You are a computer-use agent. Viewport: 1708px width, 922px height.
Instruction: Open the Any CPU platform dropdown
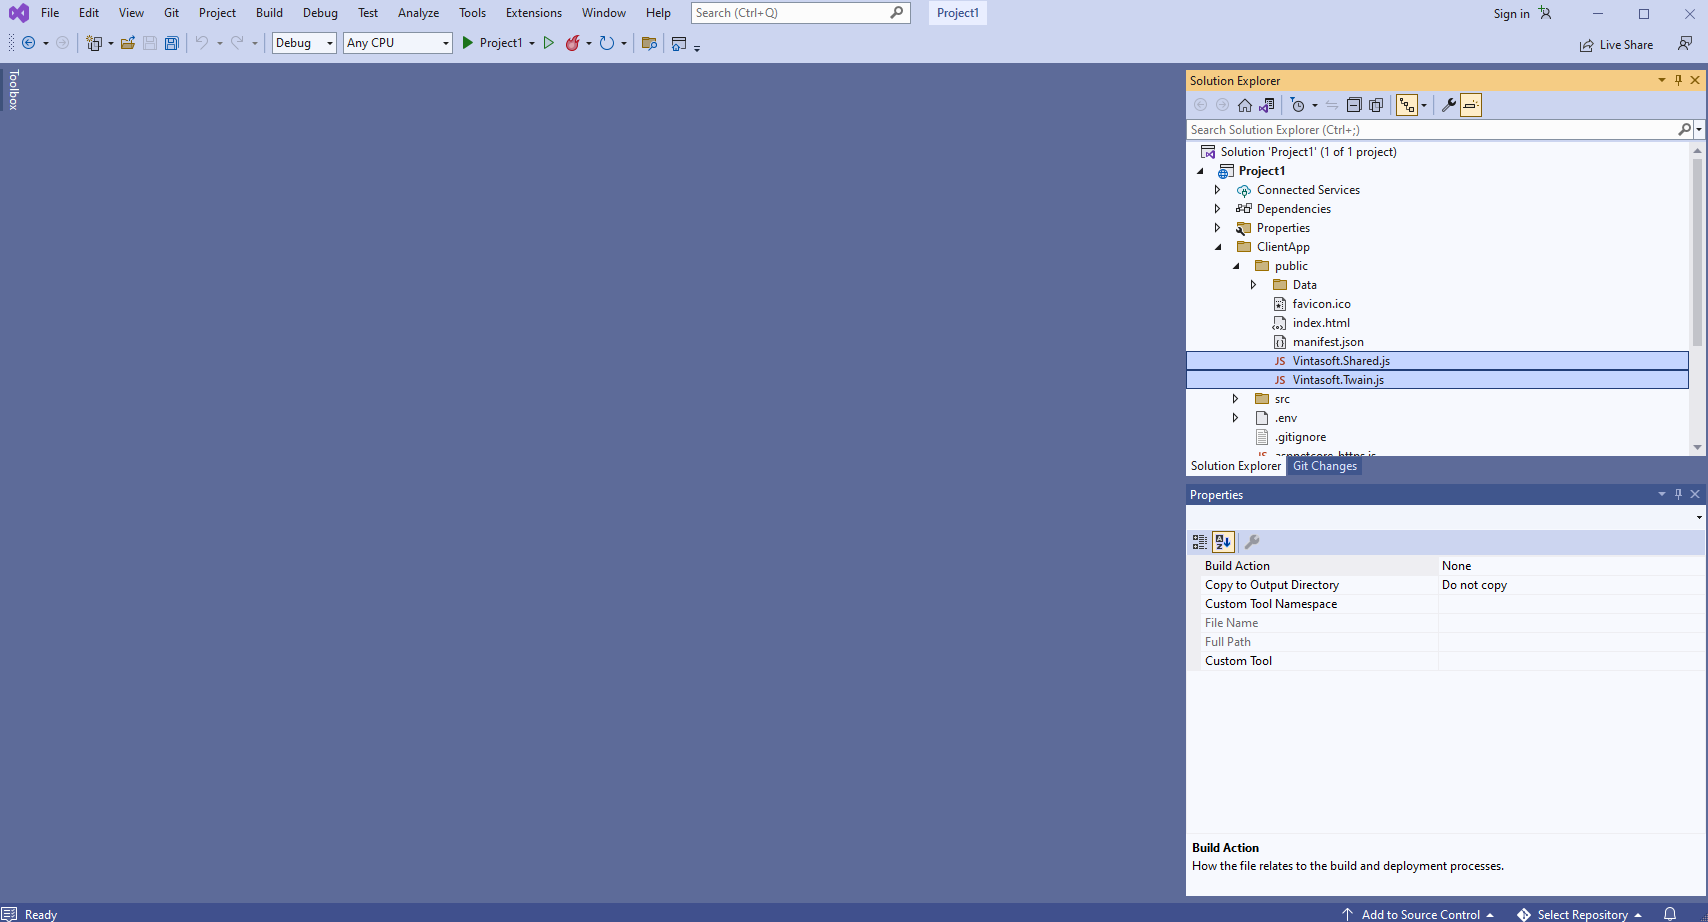(x=398, y=43)
